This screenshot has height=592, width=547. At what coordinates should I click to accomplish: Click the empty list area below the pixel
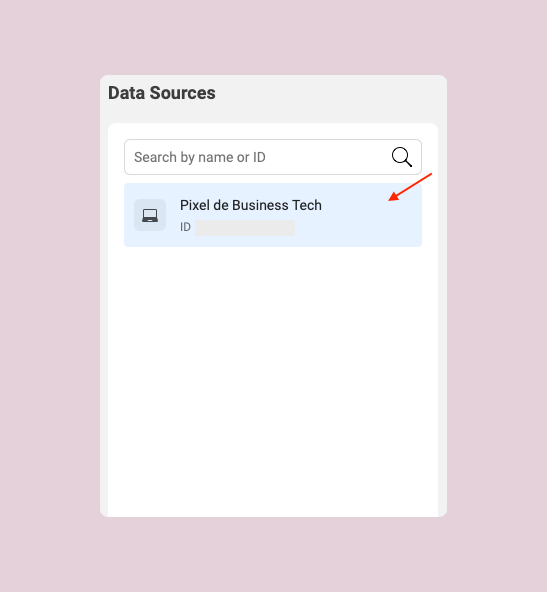(x=273, y=378)
